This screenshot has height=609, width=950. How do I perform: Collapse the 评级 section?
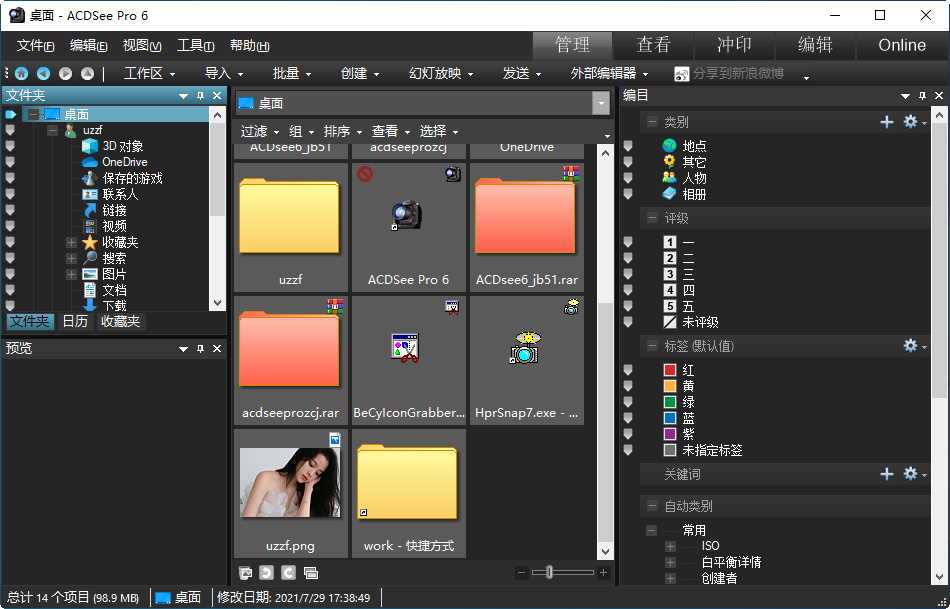(x=652, y=218)
